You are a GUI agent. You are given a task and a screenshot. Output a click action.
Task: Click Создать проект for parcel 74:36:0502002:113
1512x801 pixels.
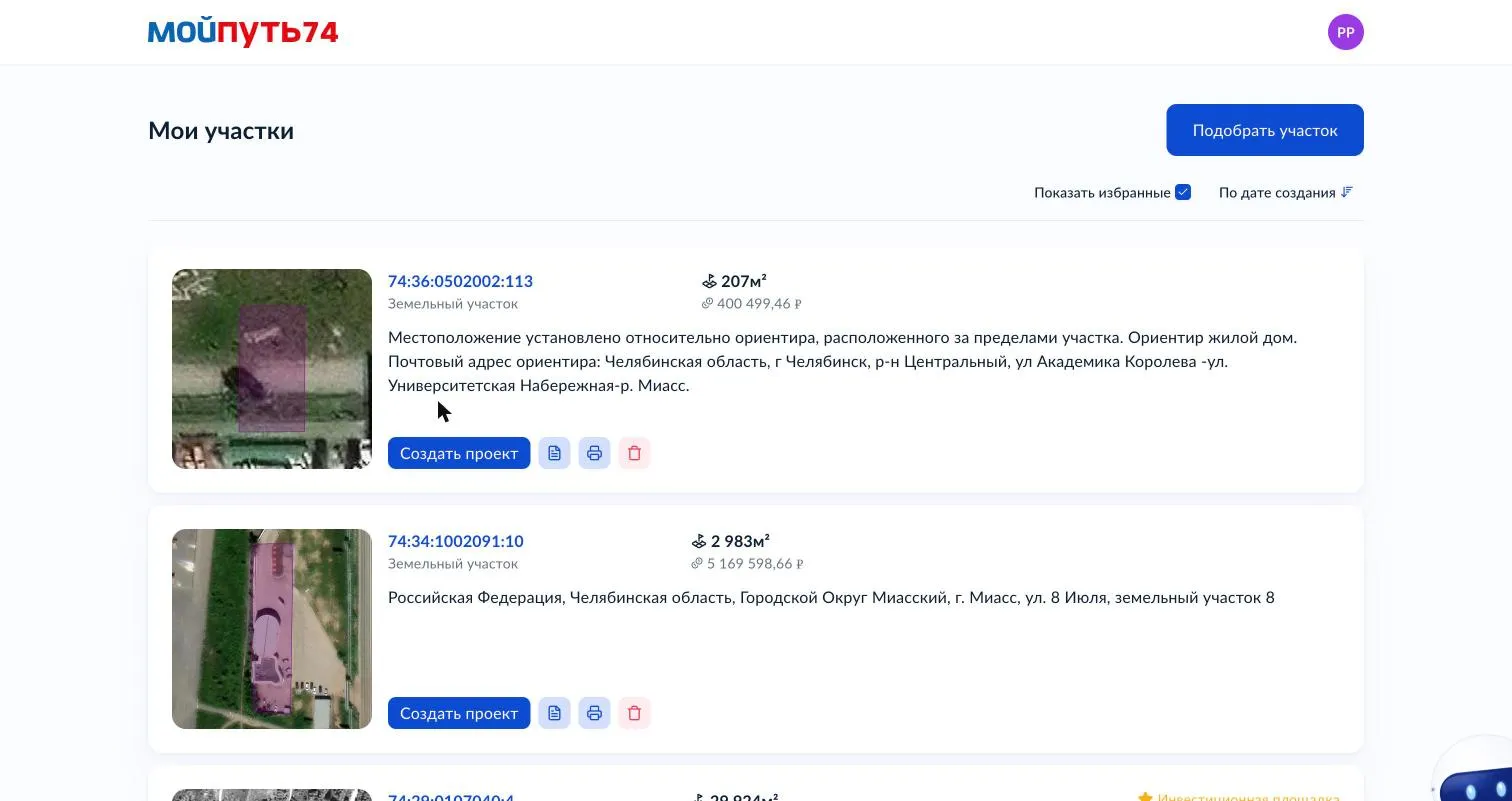(x=459, y=453)
